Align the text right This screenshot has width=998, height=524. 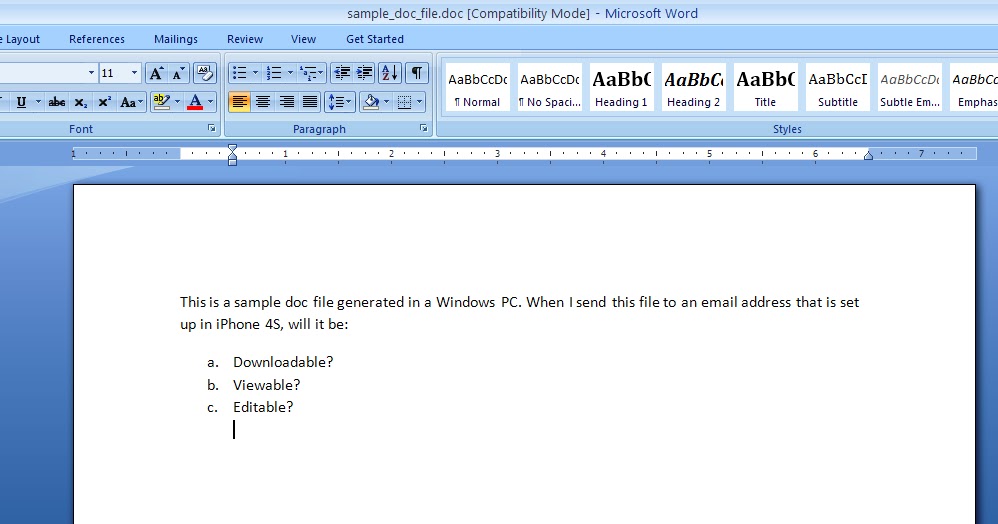[286, 102]
